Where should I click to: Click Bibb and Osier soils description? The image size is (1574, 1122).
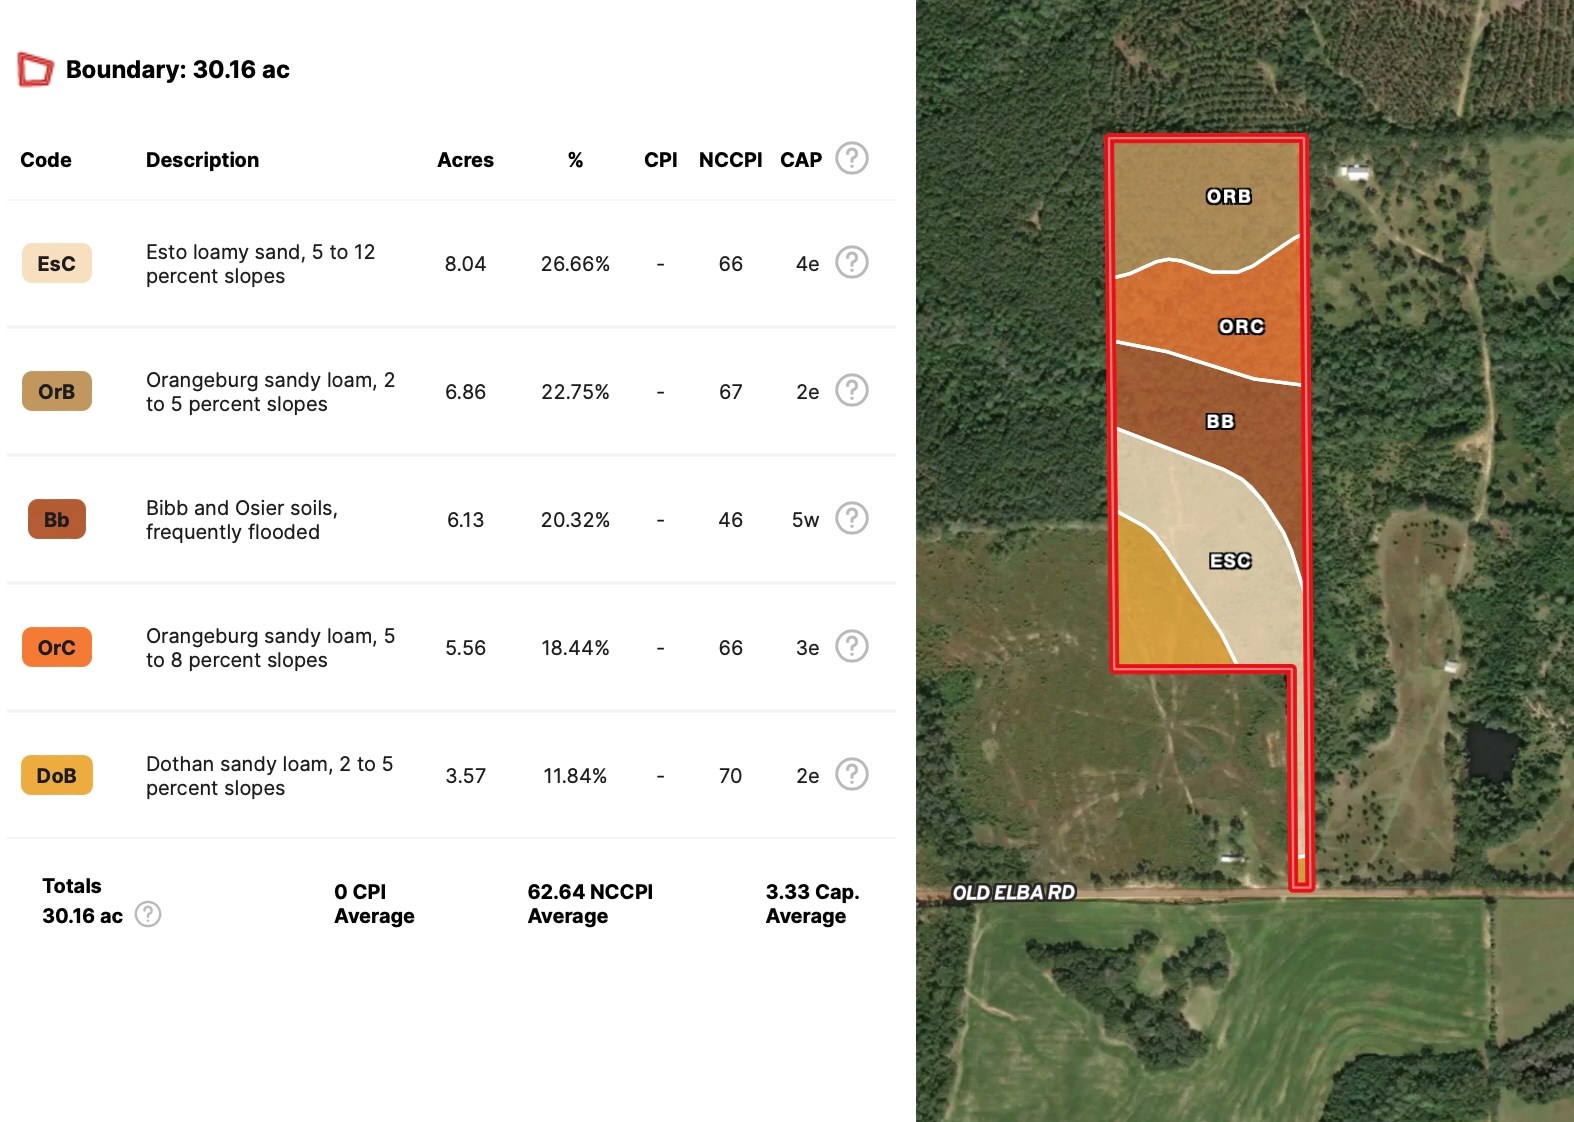(x=242, y=520)
